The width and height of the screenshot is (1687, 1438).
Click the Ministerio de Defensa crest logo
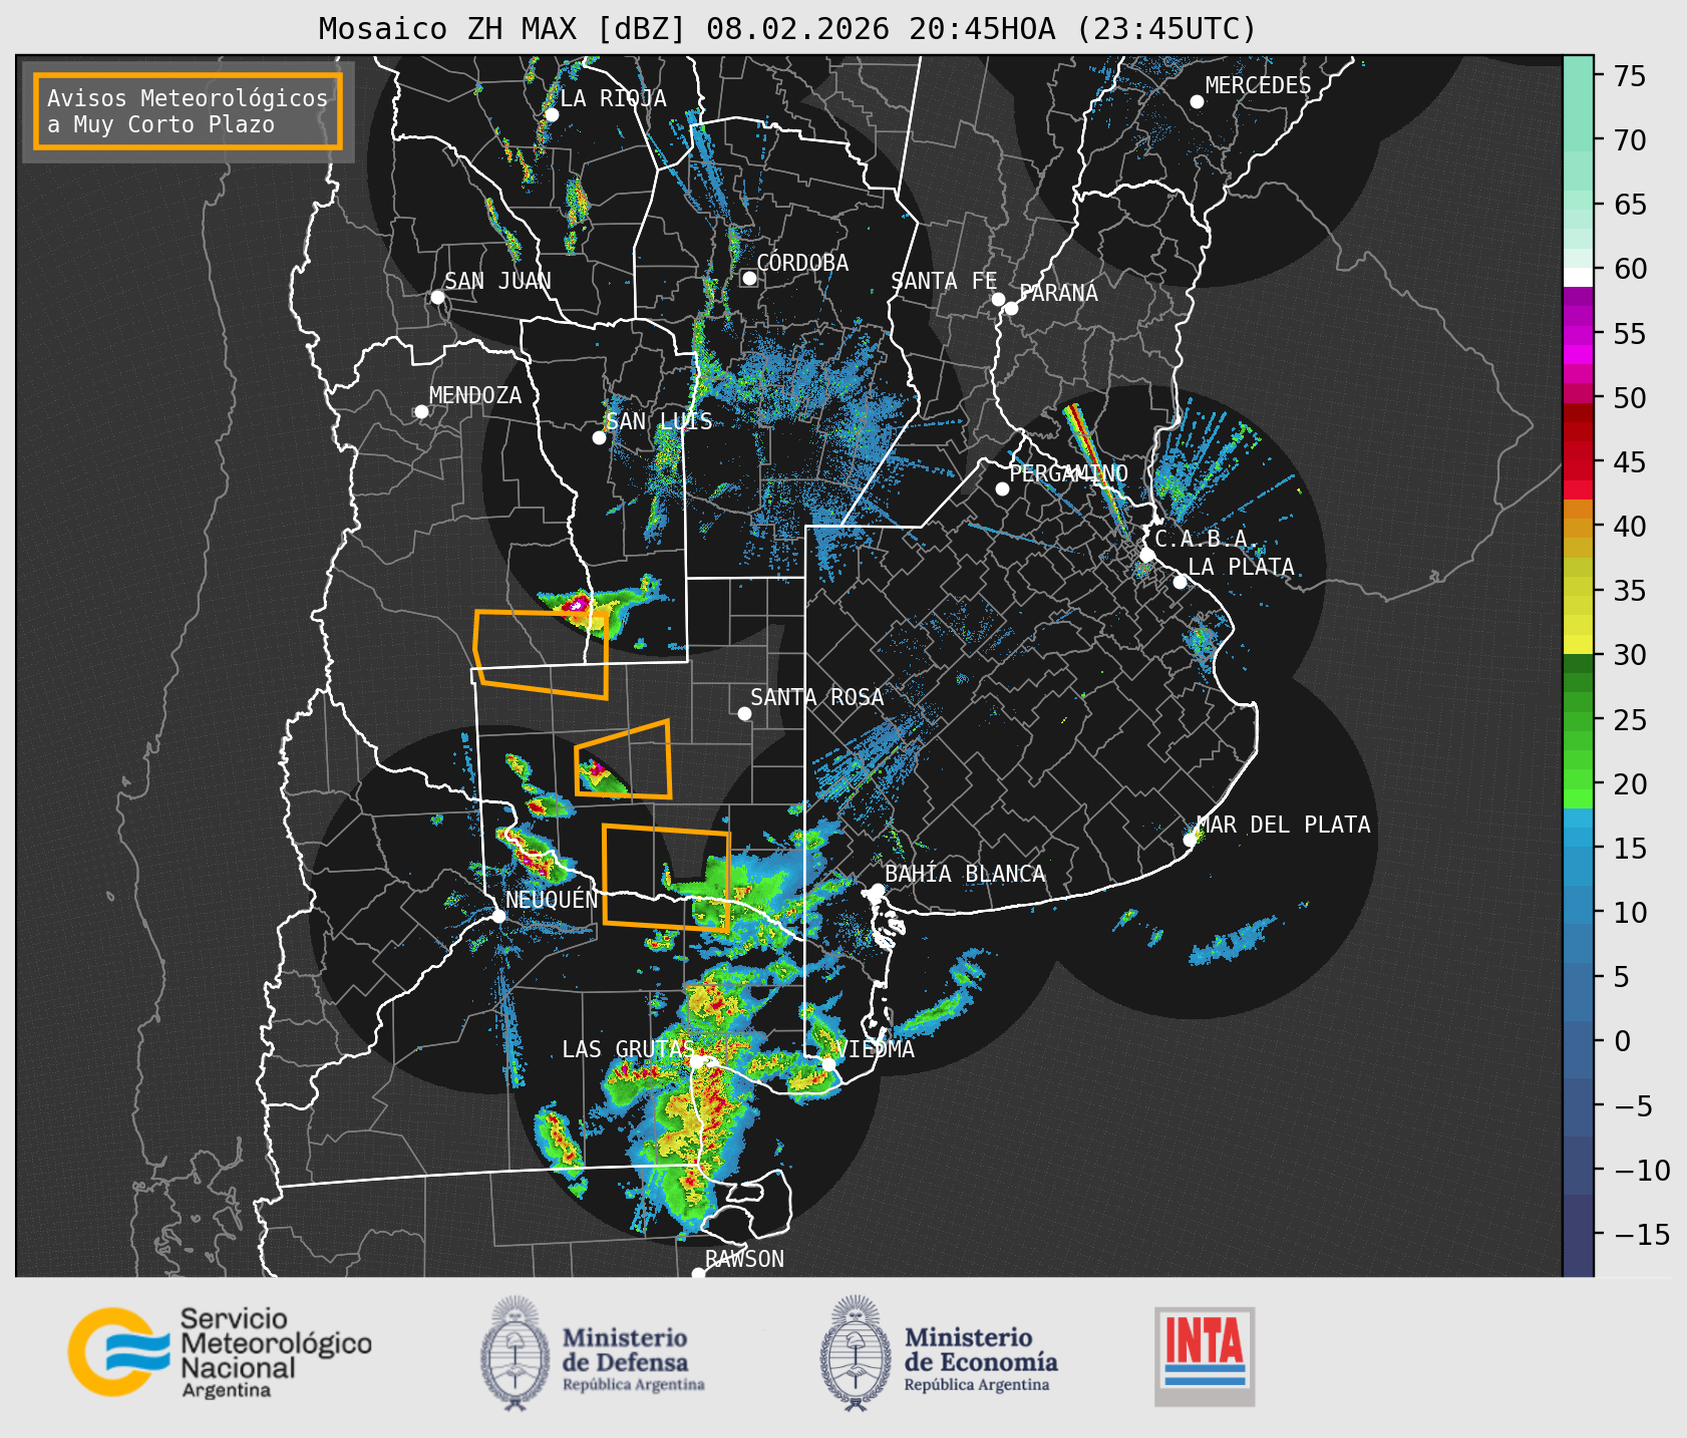pos(515,1353)
